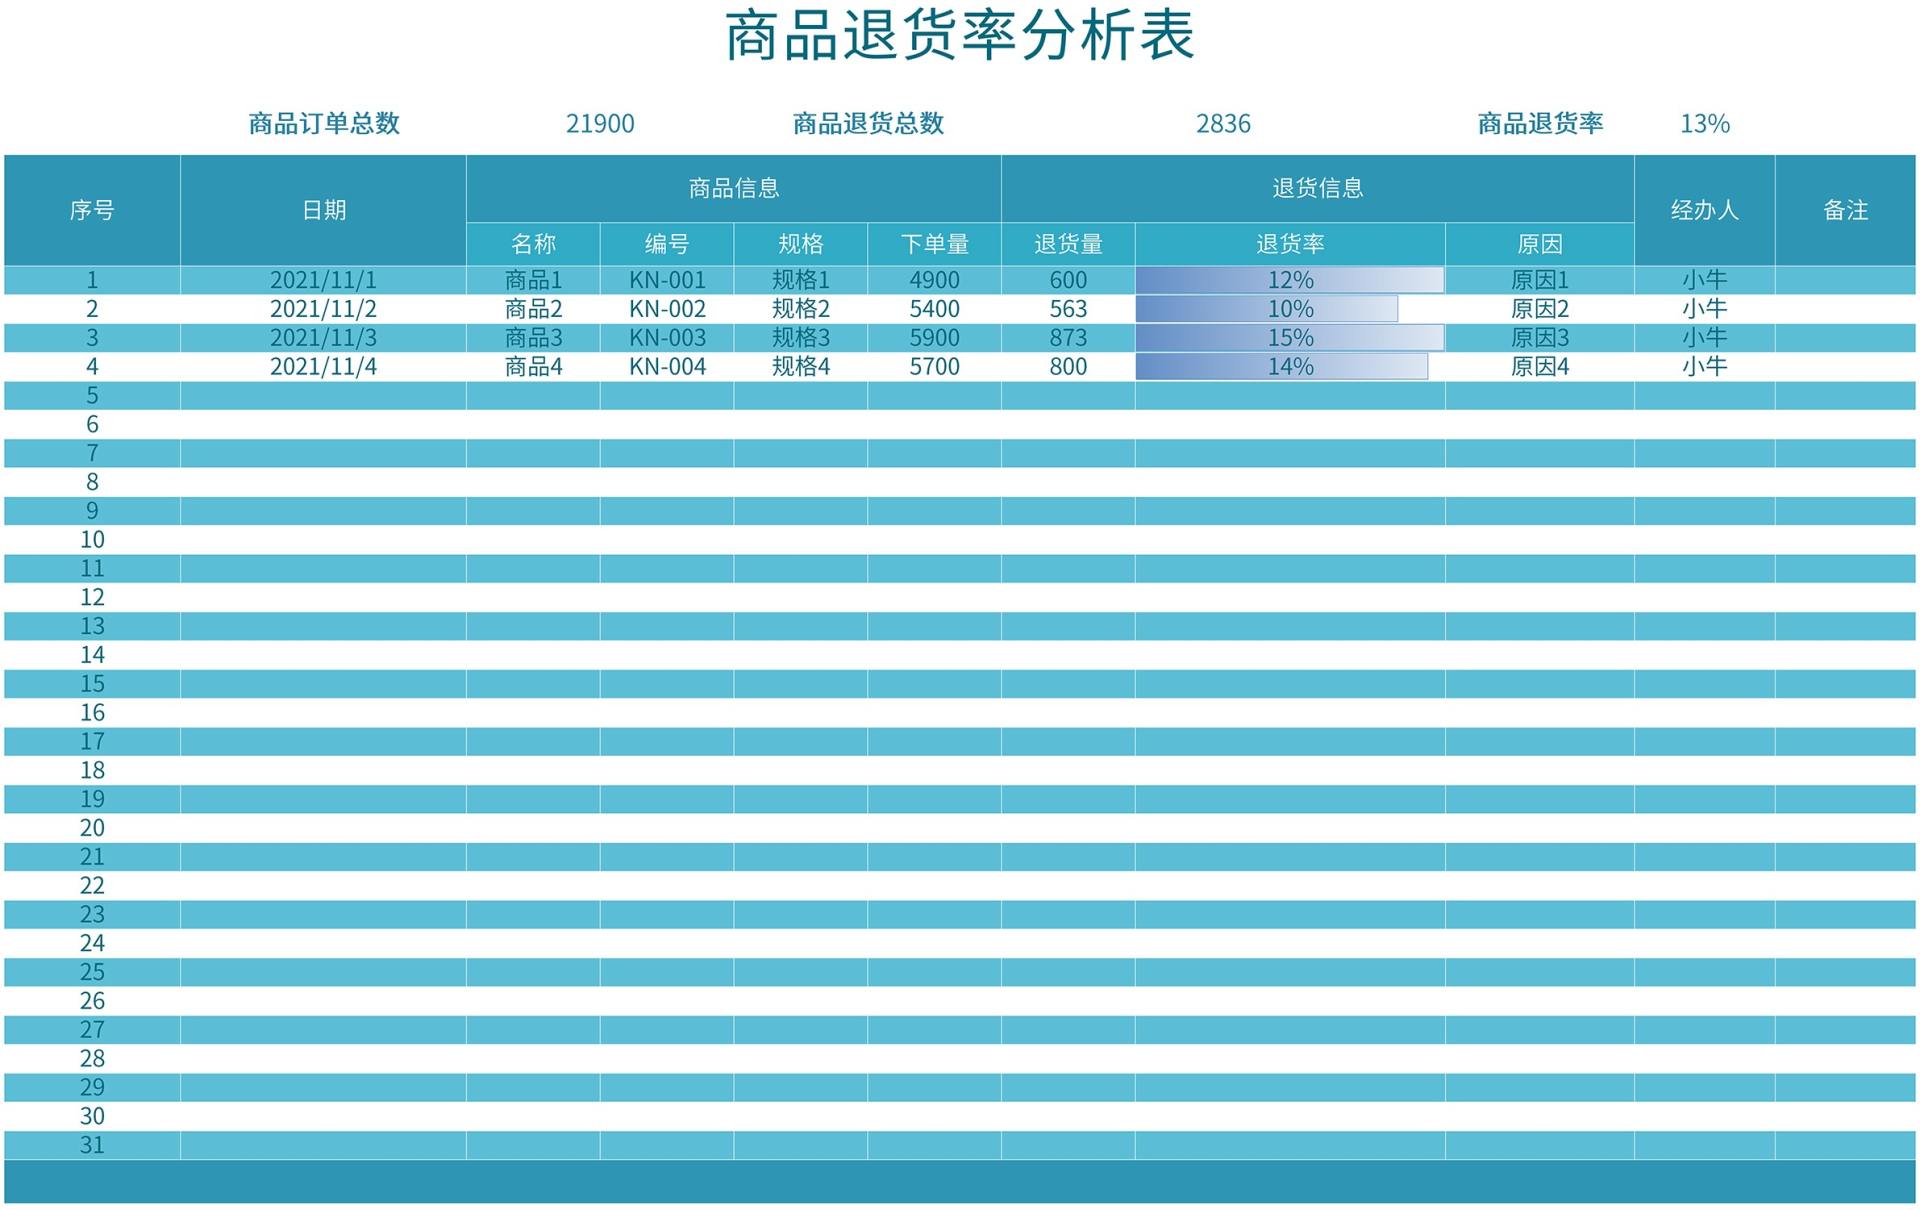Select serial number cell 16
The image size is (1920, 1210).
pos(92,712)
